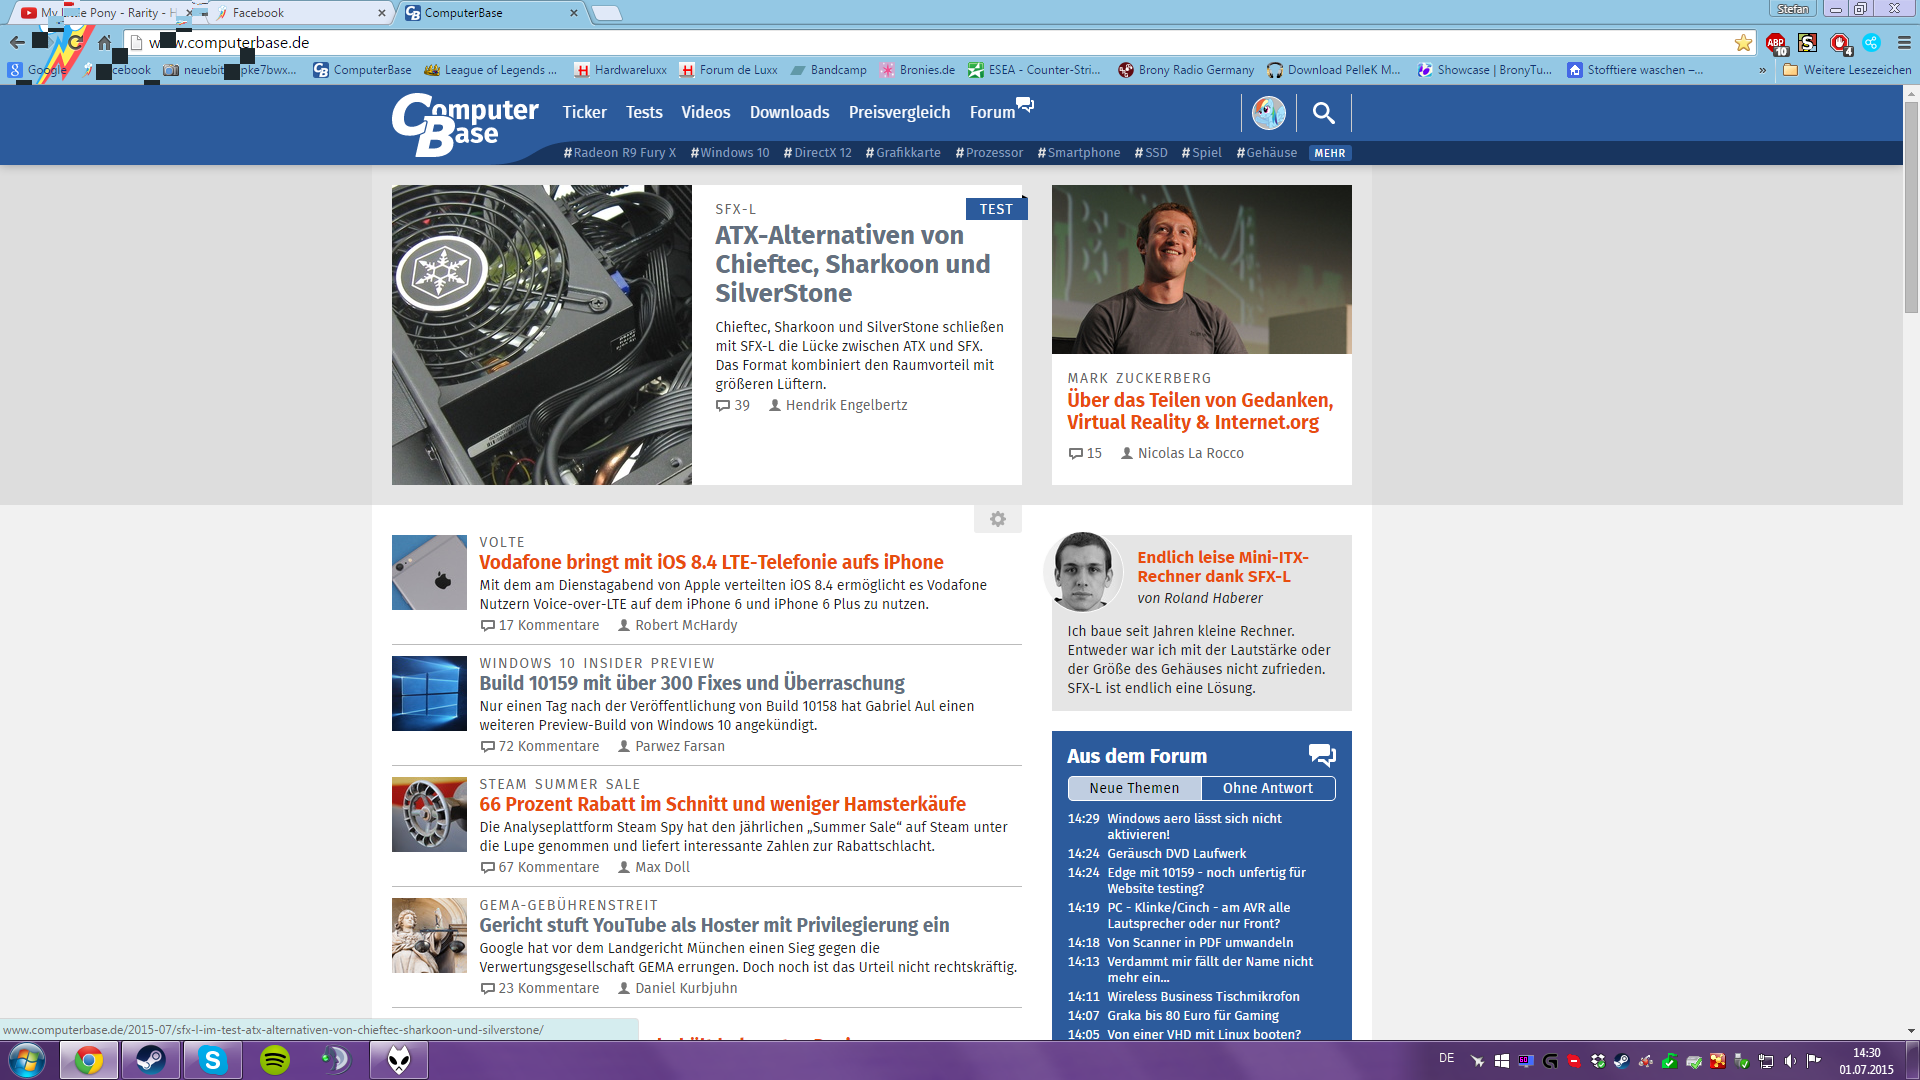Open the Vodafone iOS 8.4 LTE article
The width and height of the screenshot is (1920, 1080).
711,562
